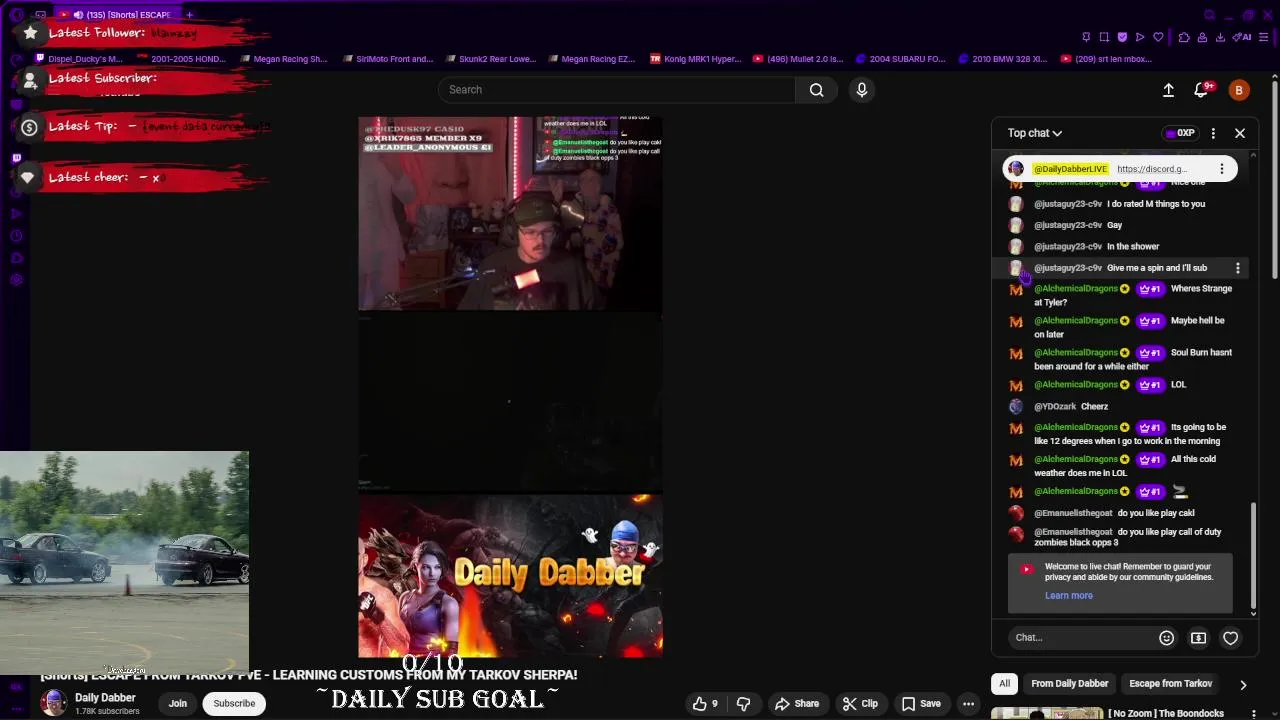Open 2004 SUBARU FO bookmark
The image size is (1280, 720).
tap(900, 59)
